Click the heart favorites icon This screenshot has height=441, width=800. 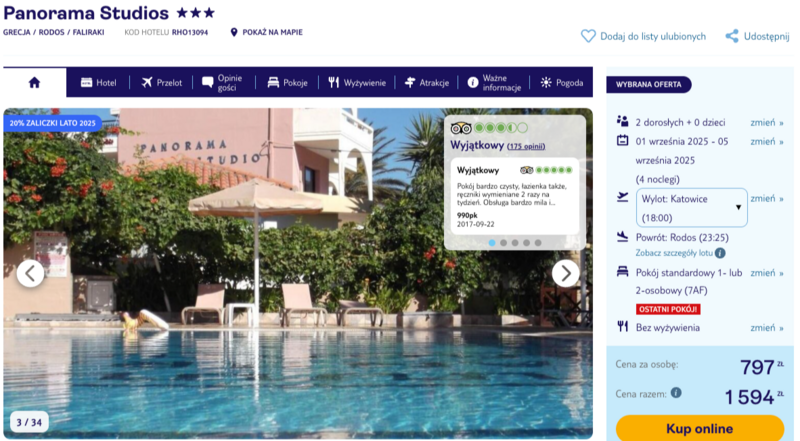pyautogui.click(x=588, y=36)
